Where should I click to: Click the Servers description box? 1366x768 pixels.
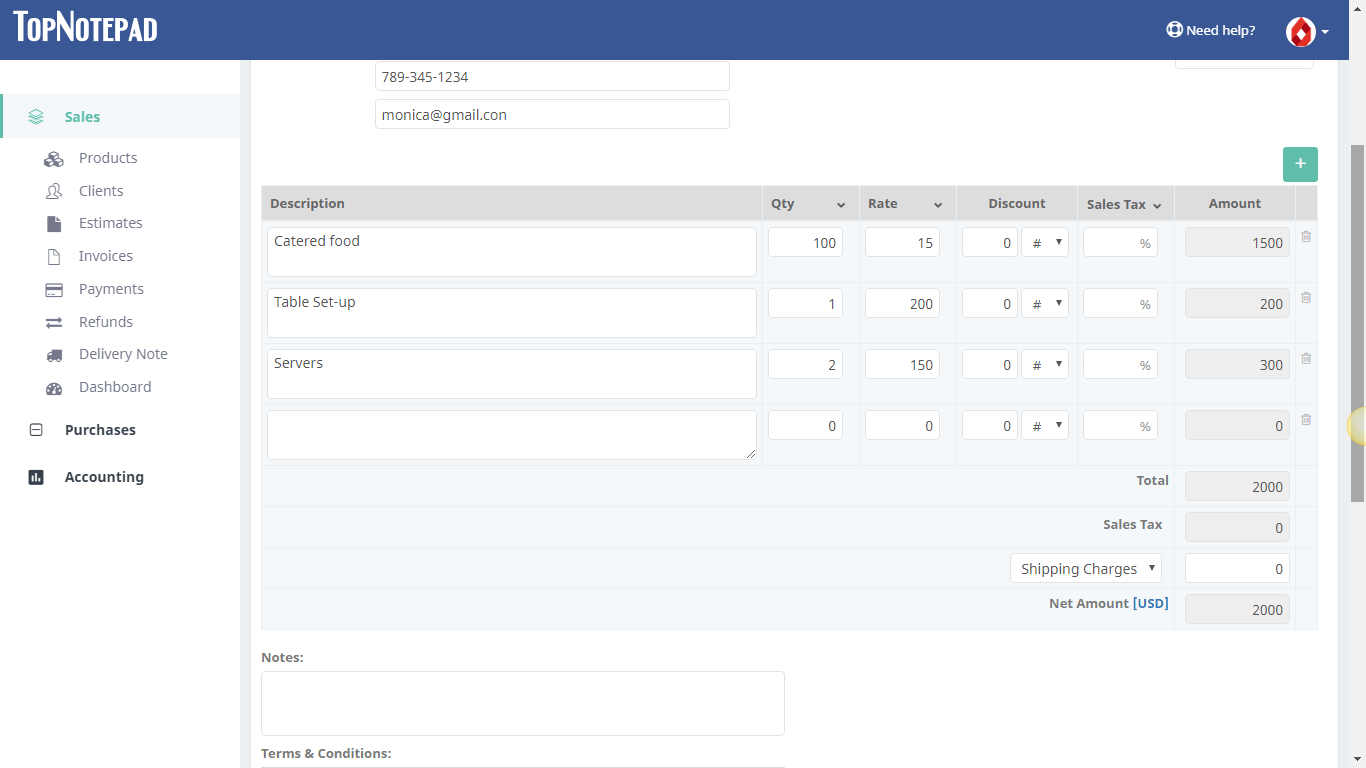pyautogui.click(x=512, y=374)
